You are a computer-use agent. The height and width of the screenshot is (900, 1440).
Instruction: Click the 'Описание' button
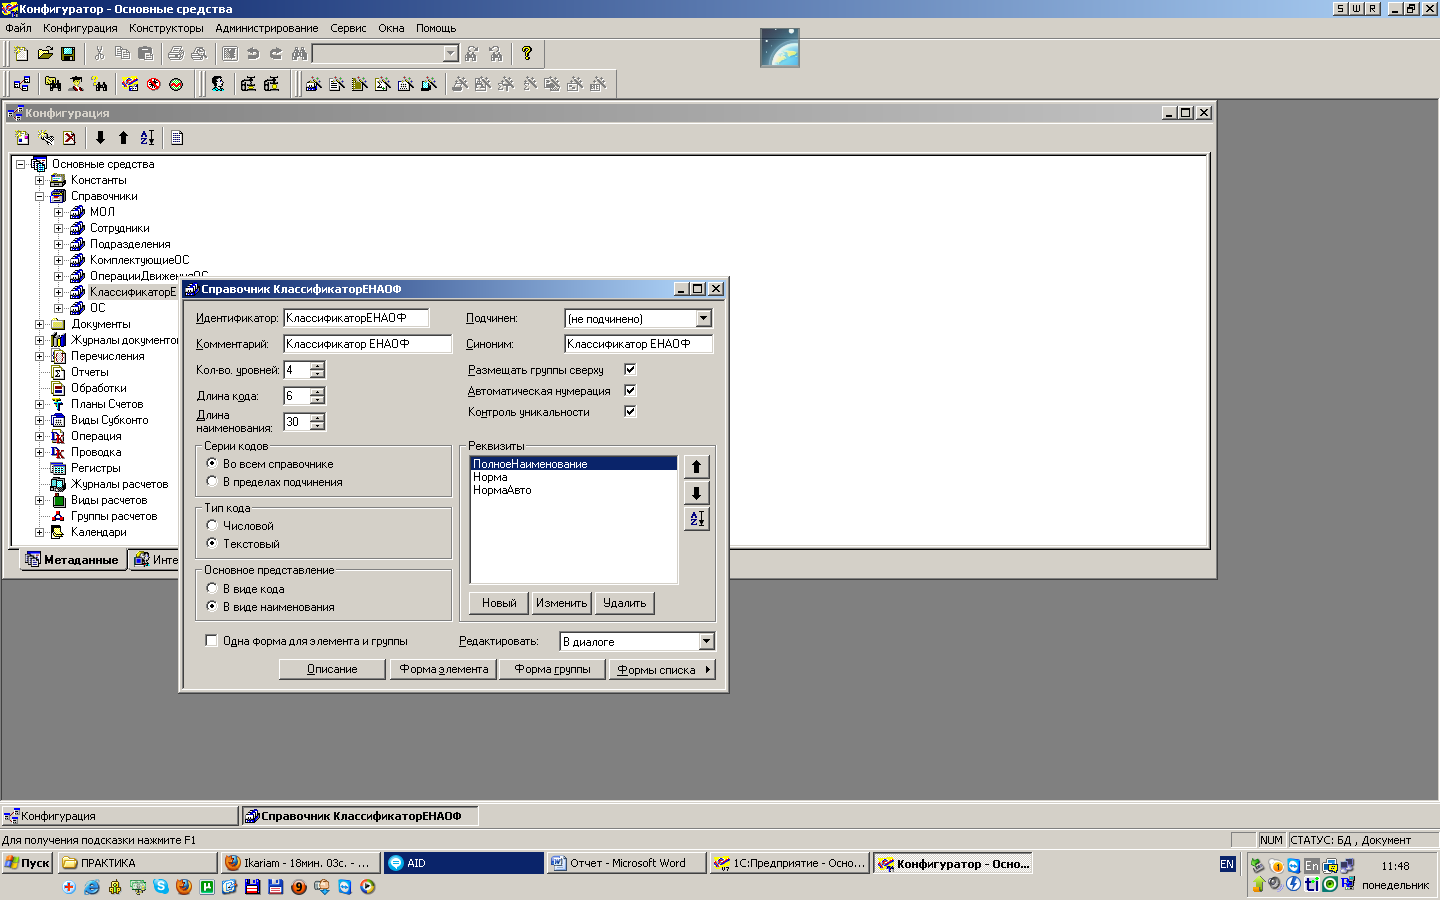(332, 670)
